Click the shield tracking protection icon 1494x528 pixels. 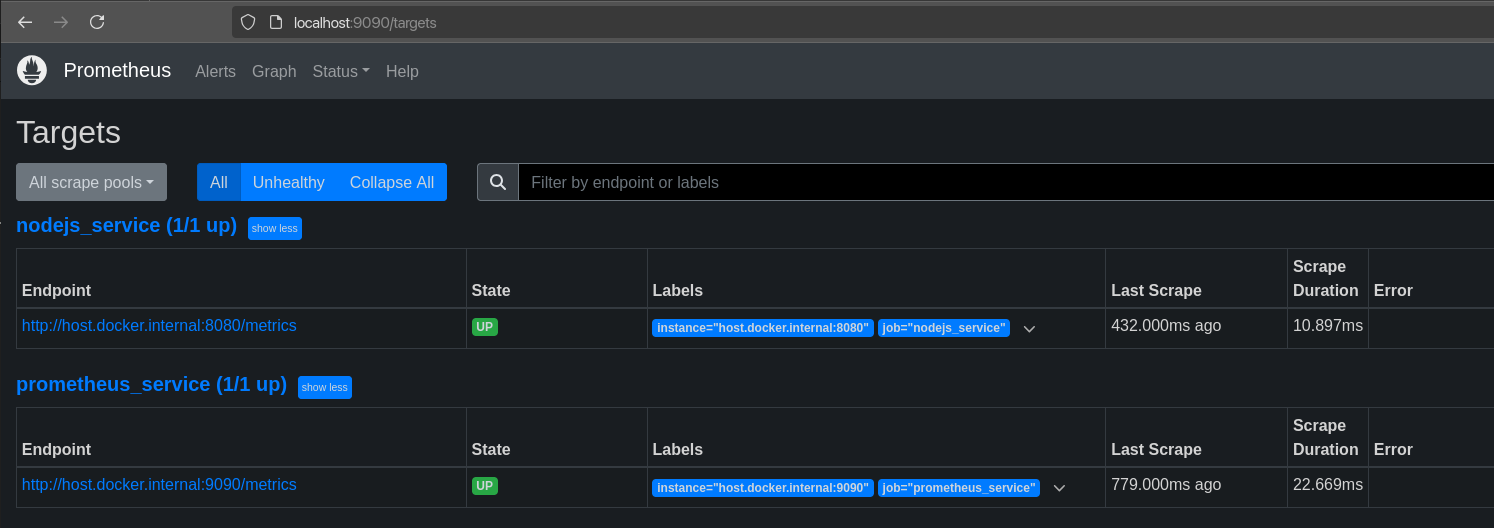pyautogui.click(x=248, y=22)
